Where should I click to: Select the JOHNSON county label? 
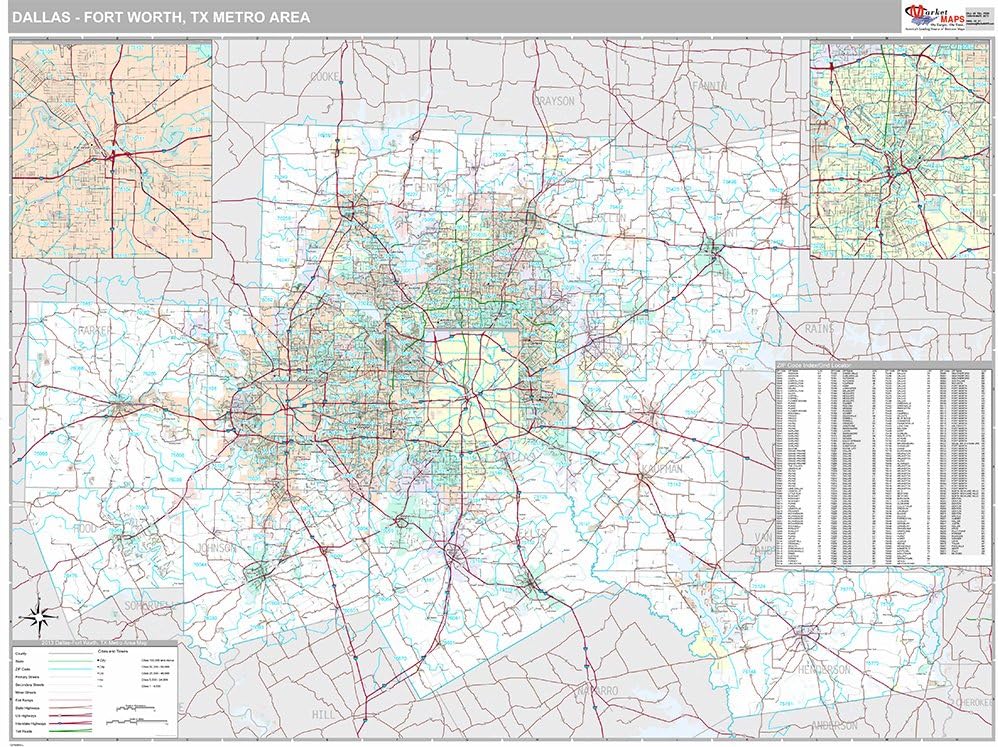click(x=216, y=548)
